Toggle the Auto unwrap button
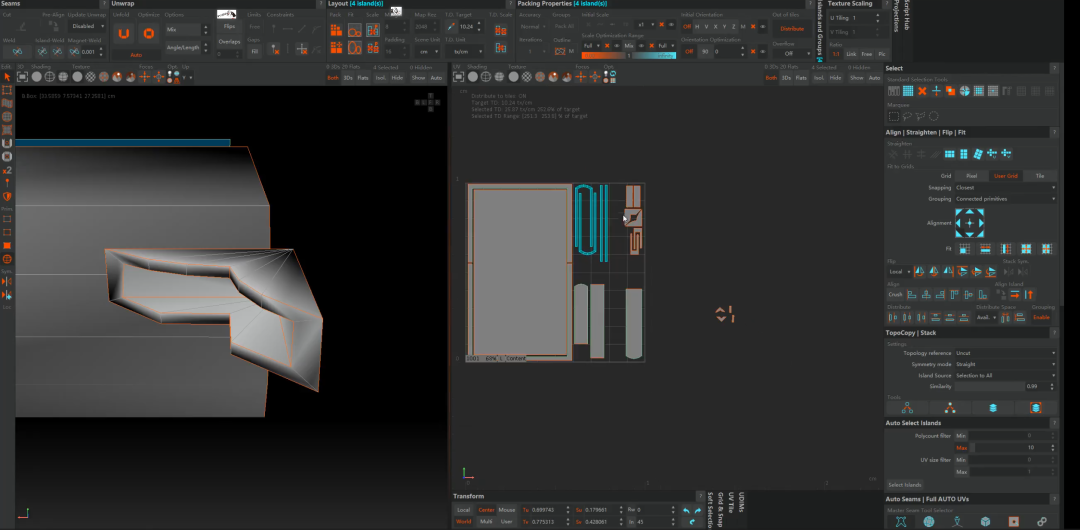Viewport: 1080px width, 530px height. [136, 55]
